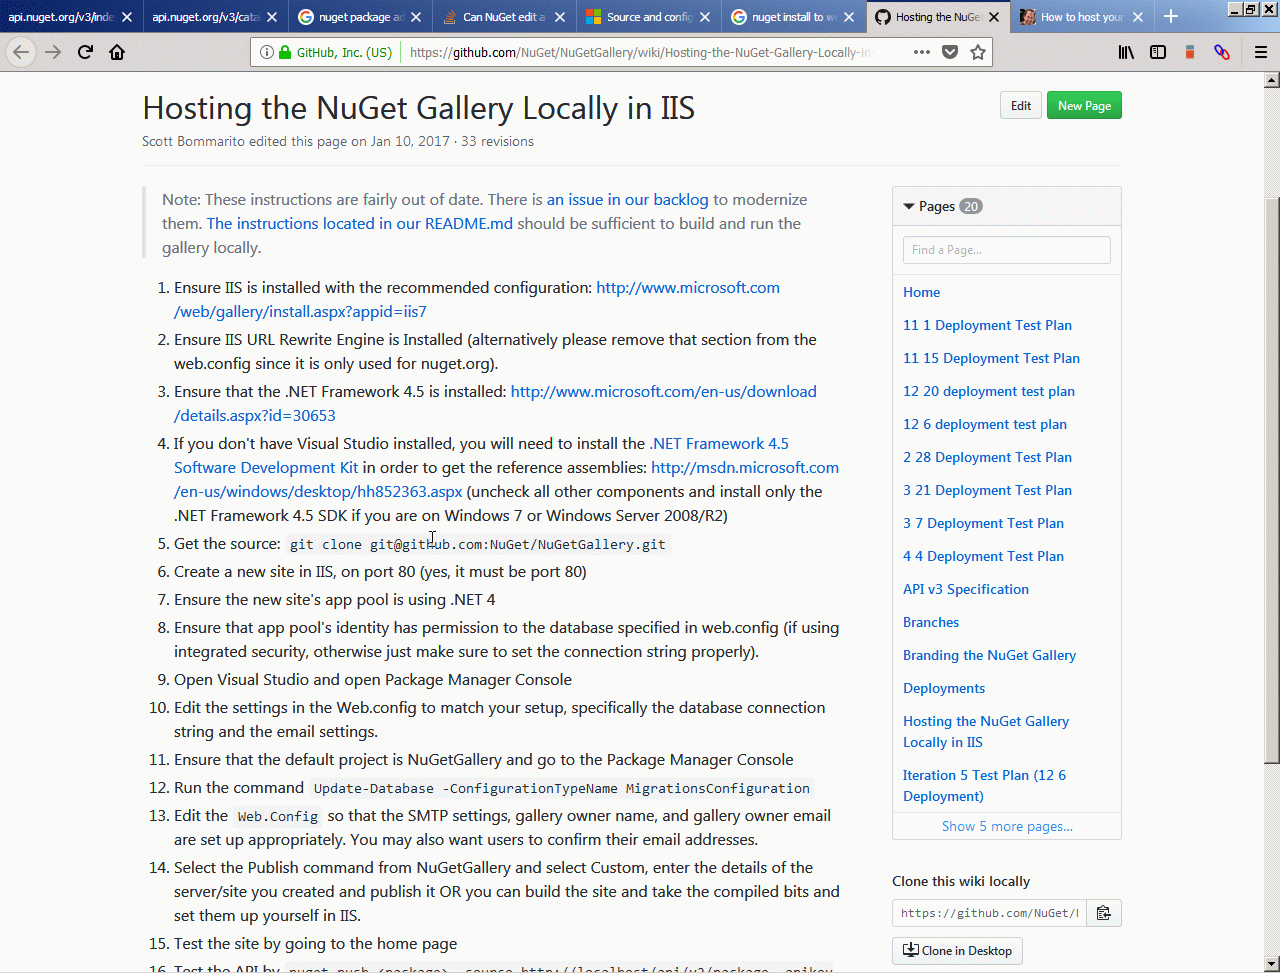Click the Edit wiki page button
This screenshot has width=1280, height=973.
1021,105
